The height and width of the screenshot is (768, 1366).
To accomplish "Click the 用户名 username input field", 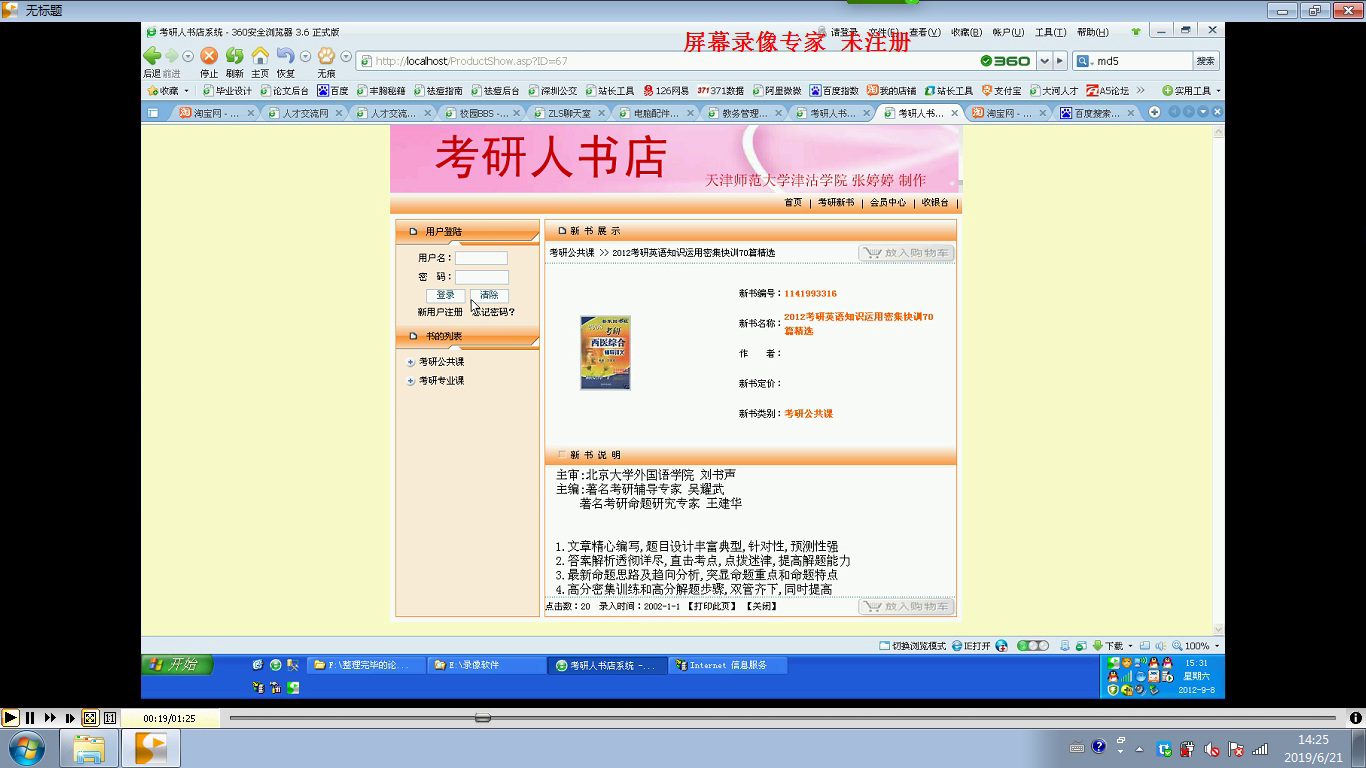I will [481, 258].
